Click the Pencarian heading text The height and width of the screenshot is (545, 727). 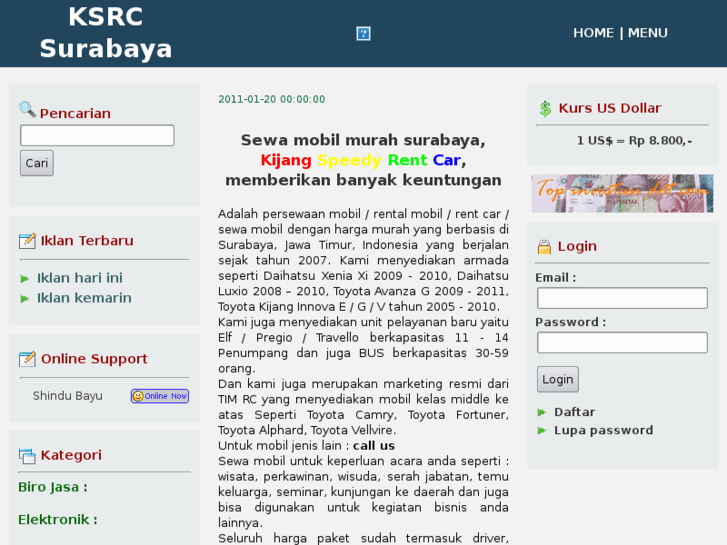point(75,114)
